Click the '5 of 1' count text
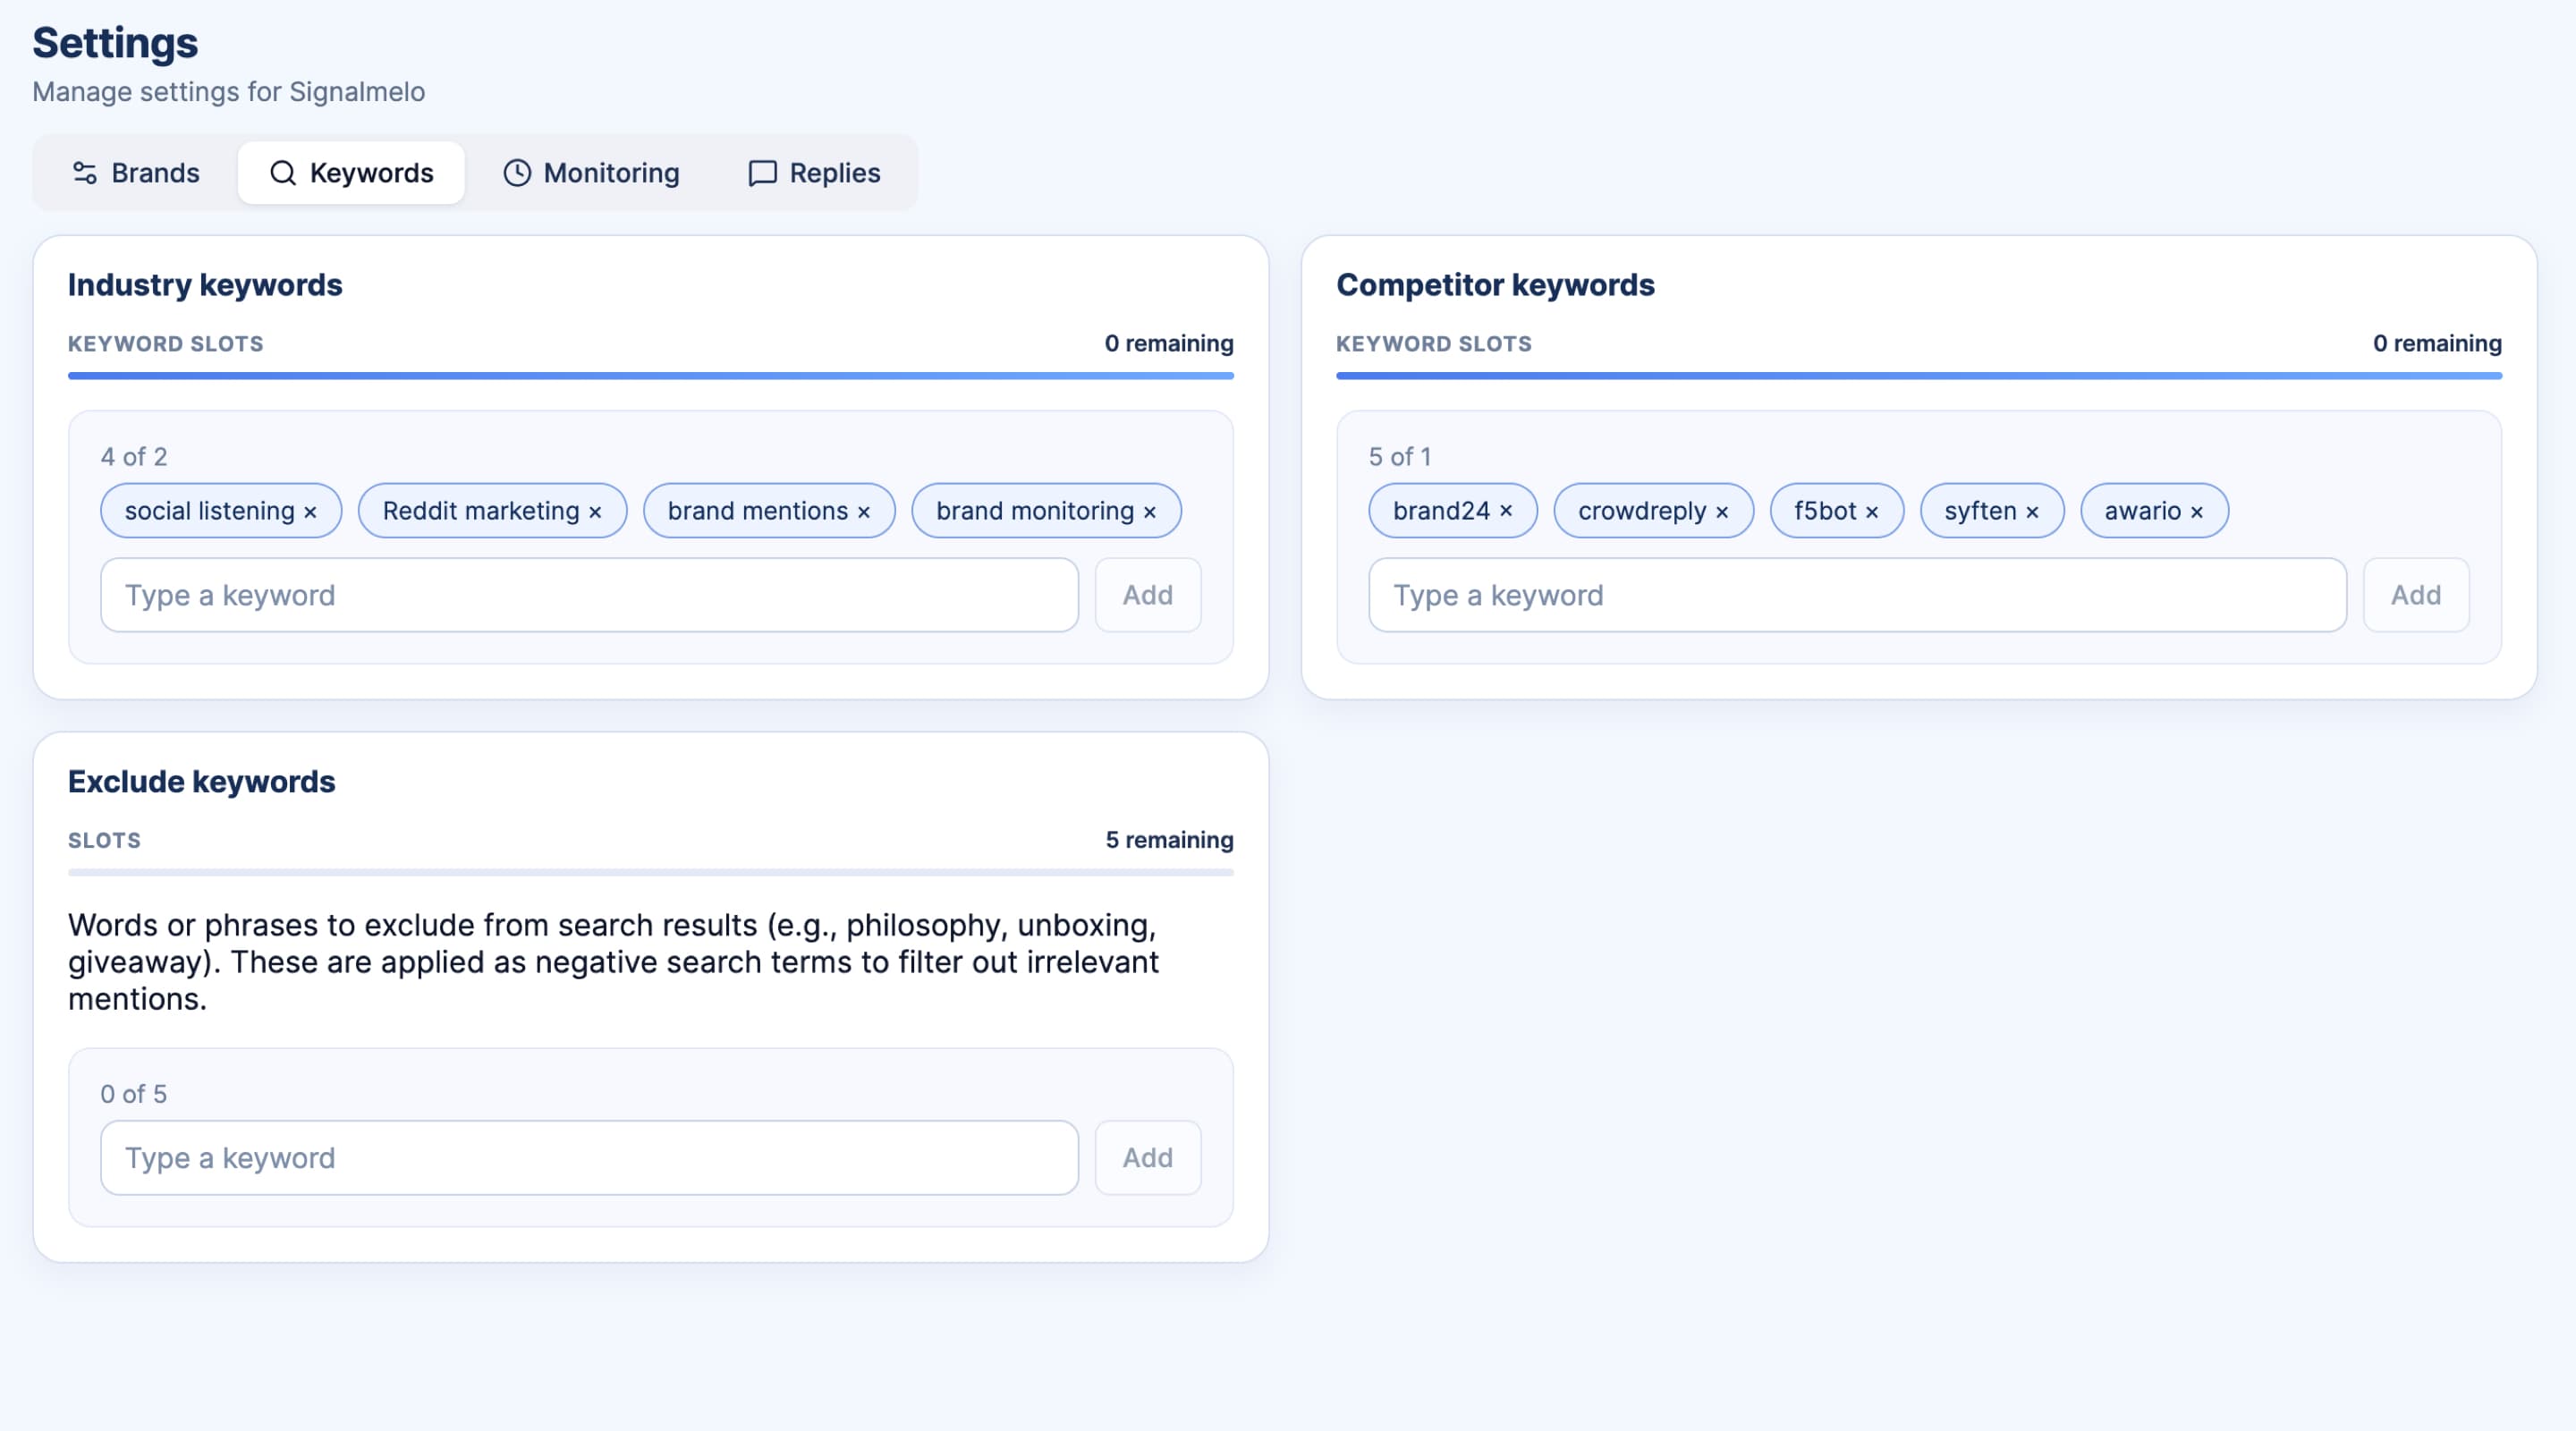The width and height of the screenshot is (2576, 1431). click(1400, 457)
